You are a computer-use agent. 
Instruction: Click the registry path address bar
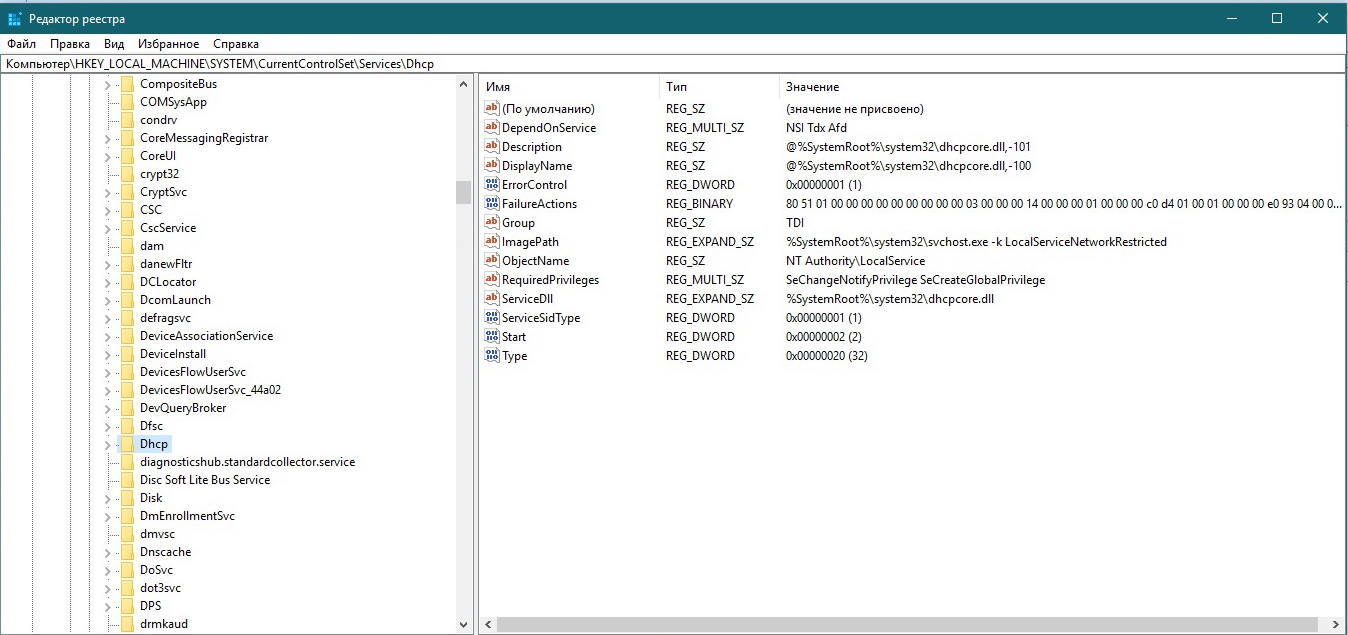tap(674, 64)
